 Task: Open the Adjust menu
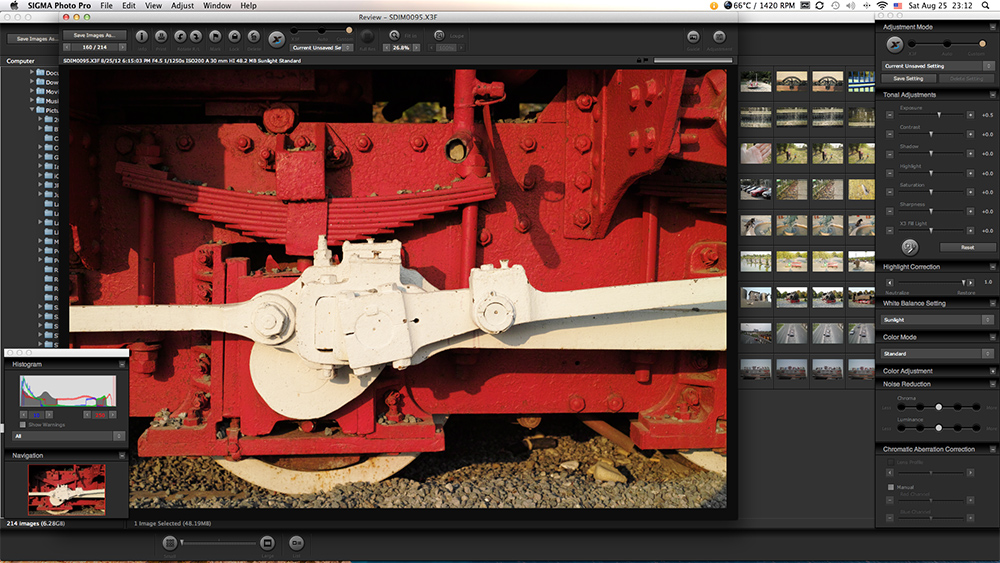tap(182, 5)
